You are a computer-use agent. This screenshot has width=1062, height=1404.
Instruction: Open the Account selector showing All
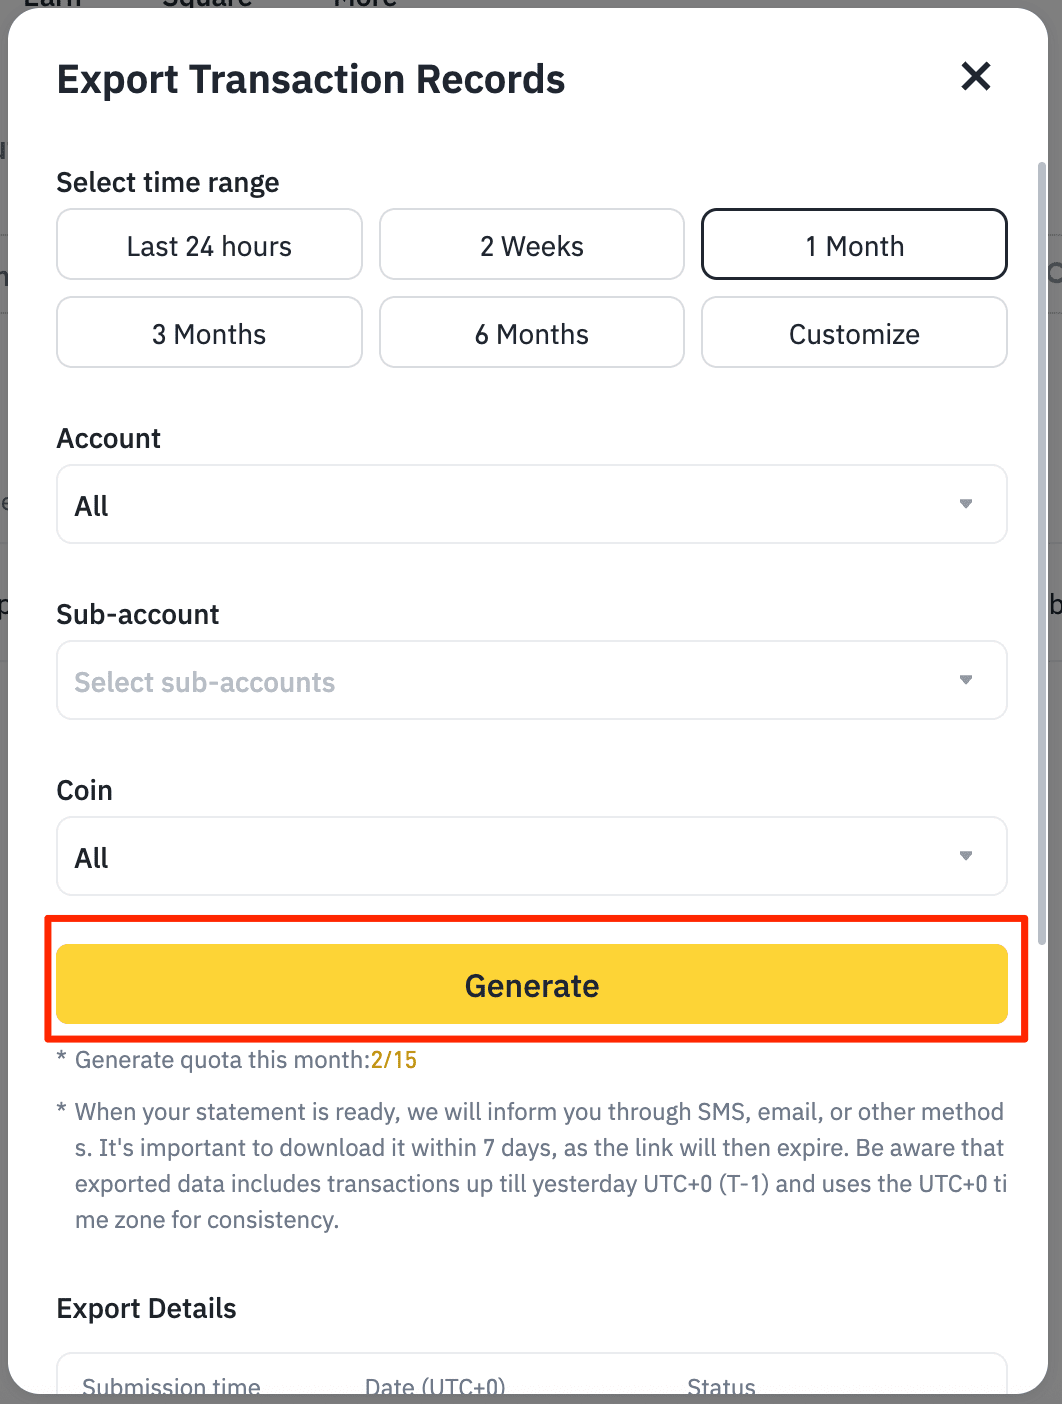[532, 504]
